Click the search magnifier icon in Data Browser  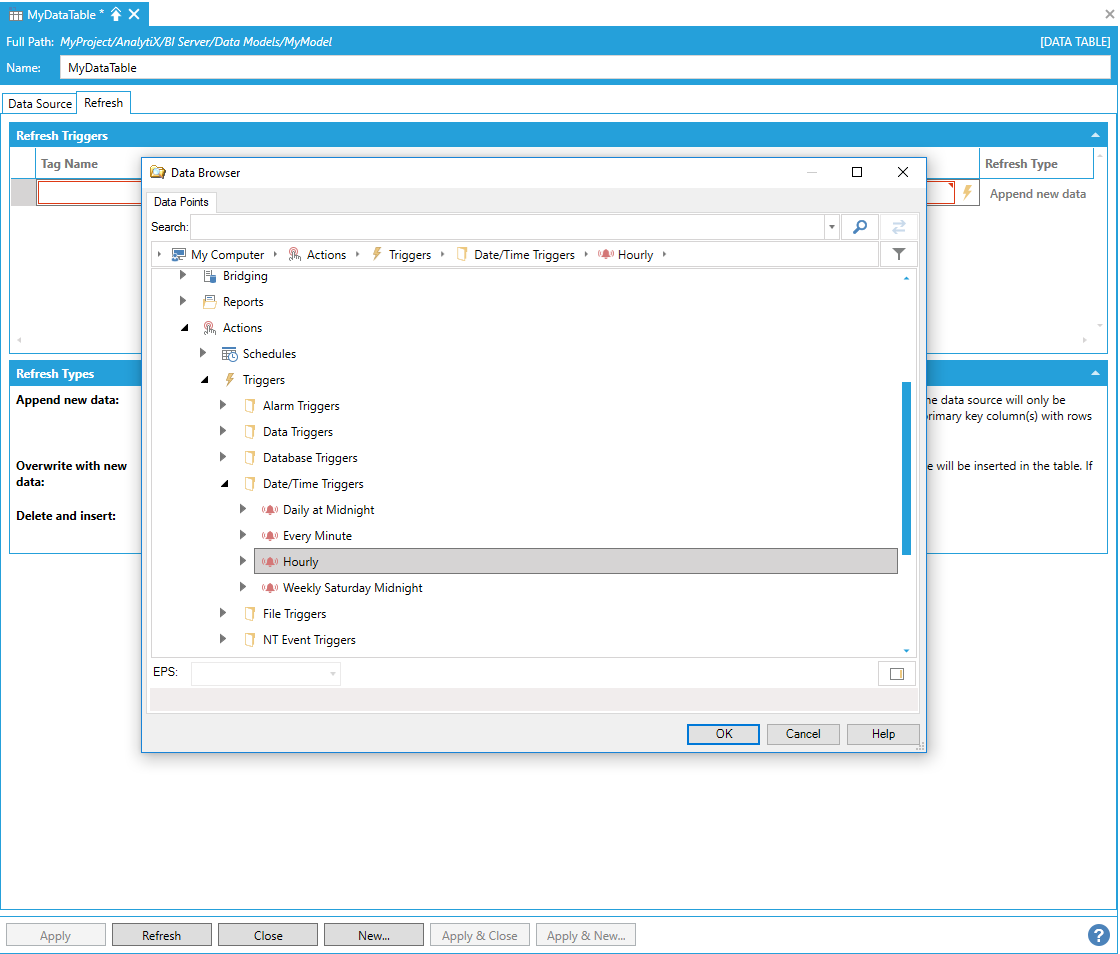point(859,227)
